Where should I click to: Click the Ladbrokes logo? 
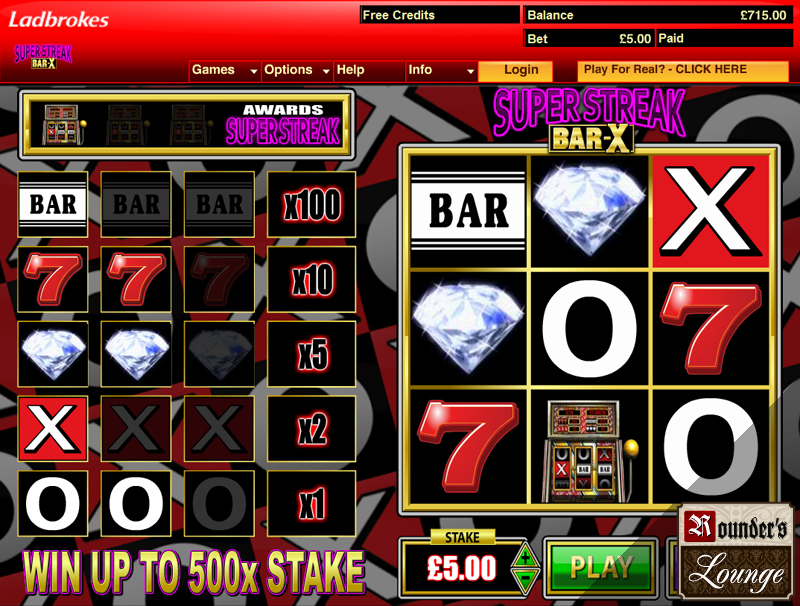[59, 20]
